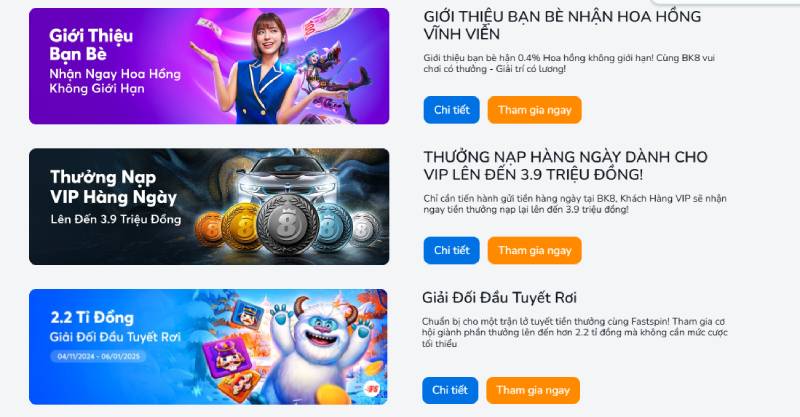The height and width of the screenshot is (417, 800).
Task: Click Tham gia ngay for VIP deposit bonus
Action: 534,251
